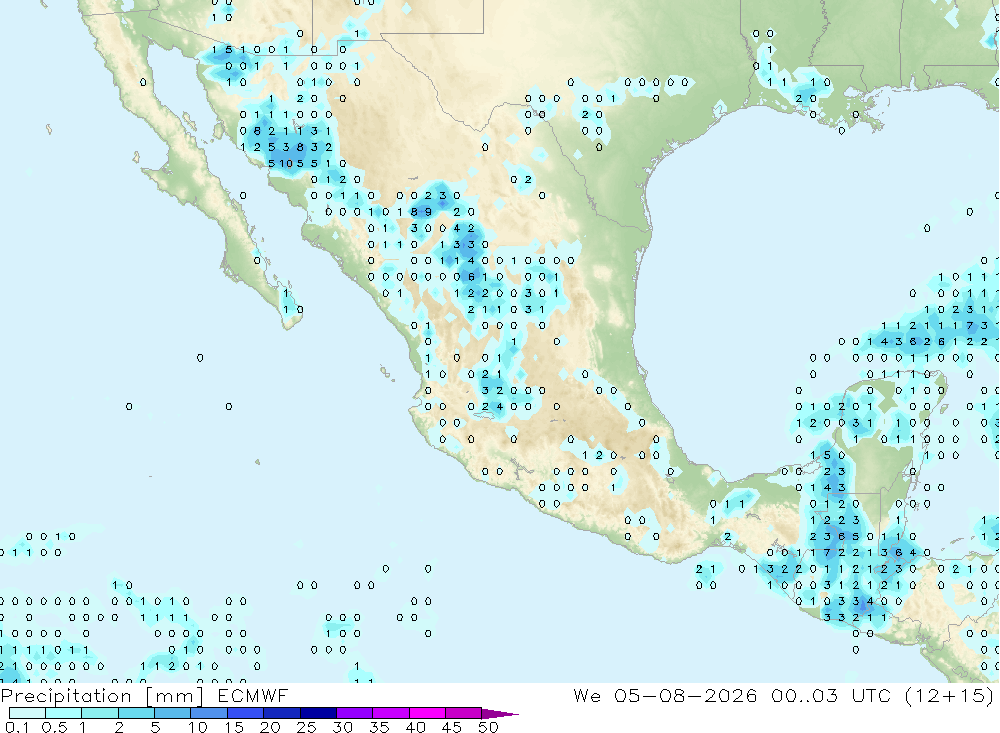Image resolution: width=1000 pixels, height=733 pixels.
Task: Click the legend value "45"
Action: (x=452, y=727)
